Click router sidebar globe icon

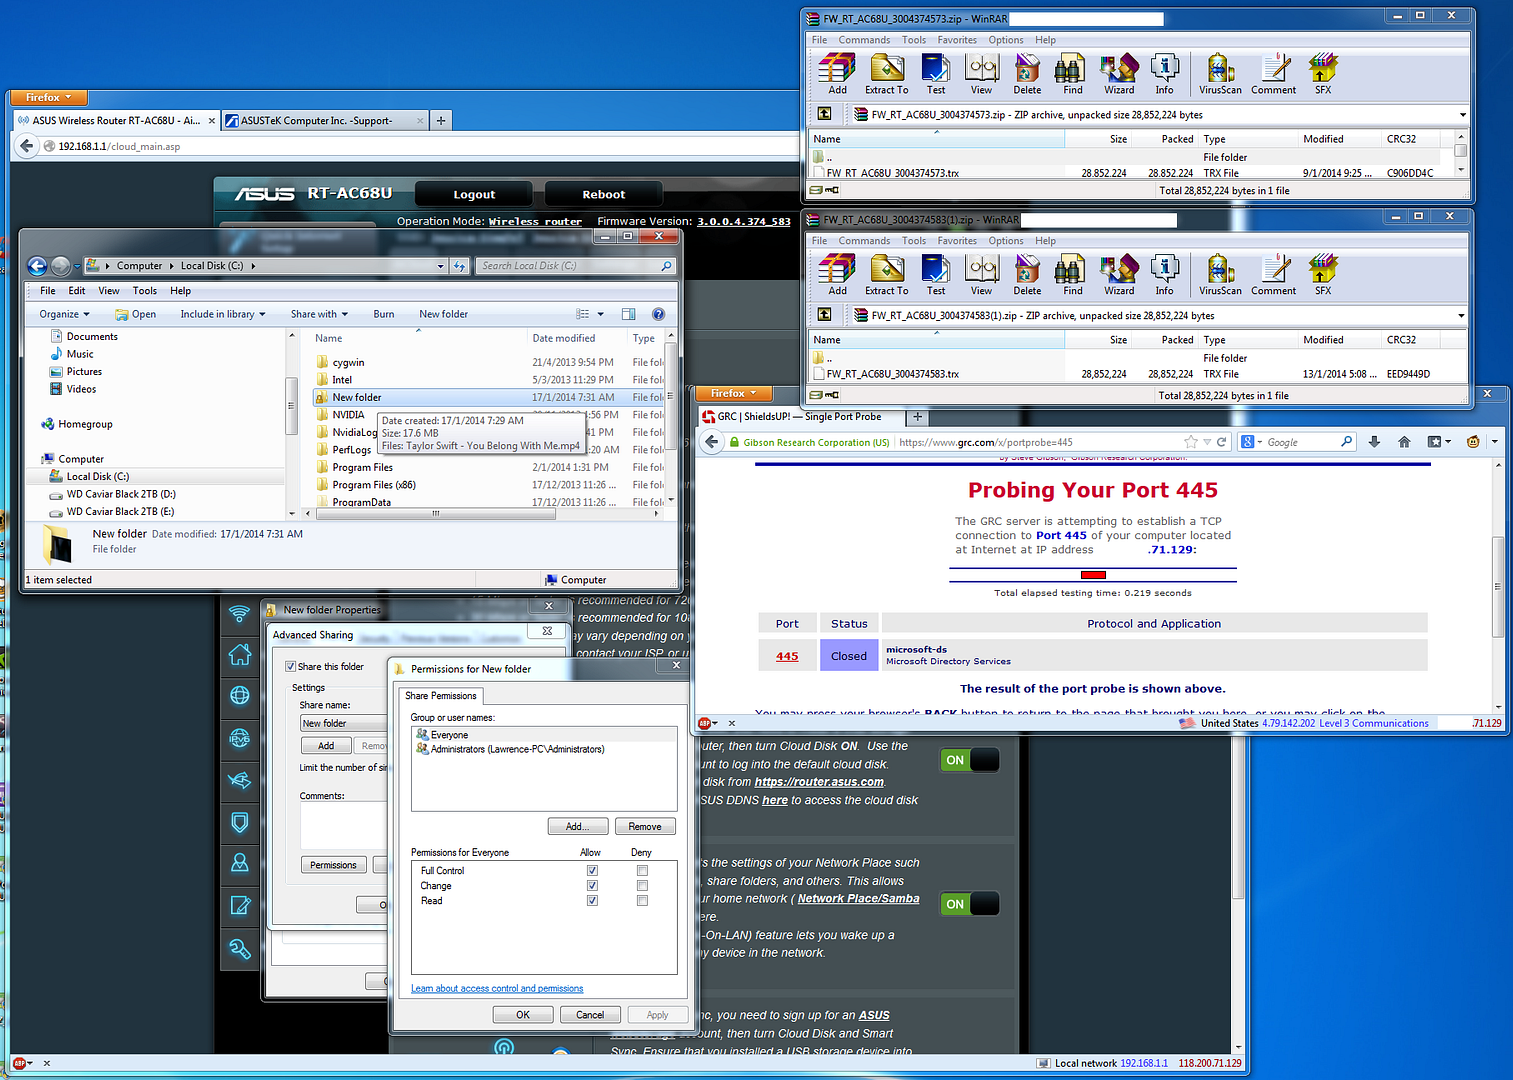pos(239,696)
